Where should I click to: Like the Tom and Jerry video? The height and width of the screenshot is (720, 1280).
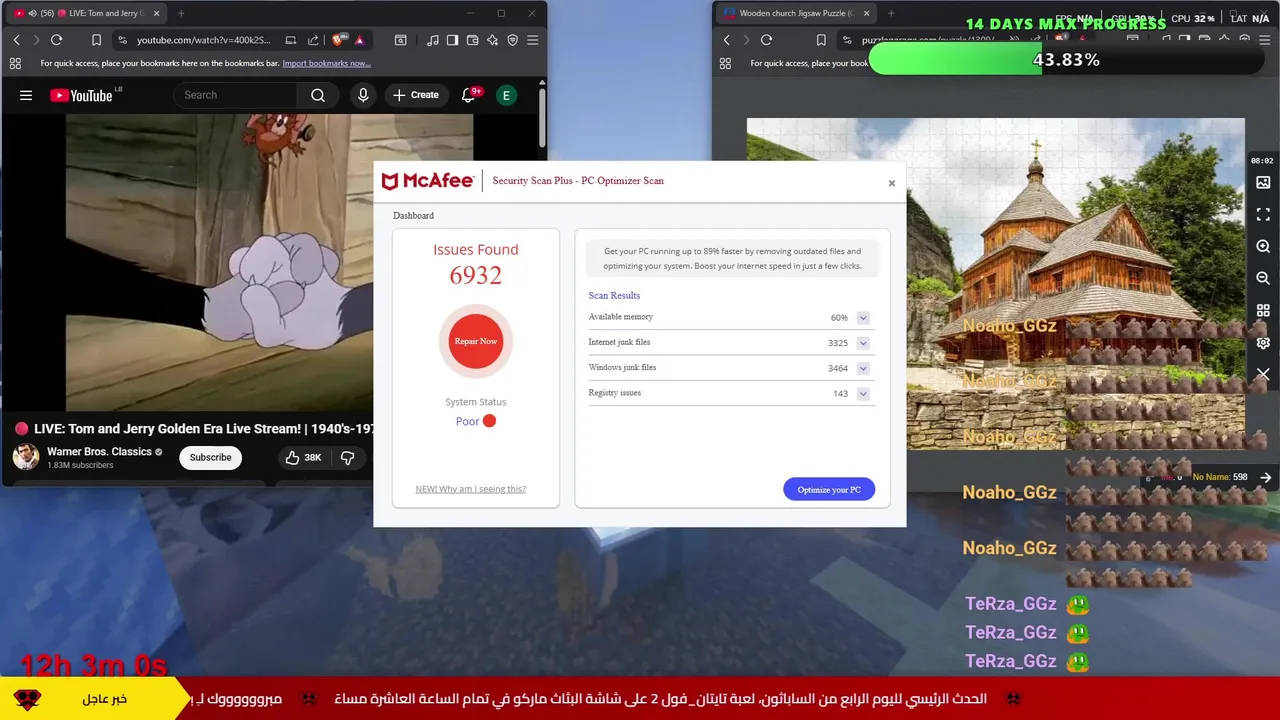302,457
